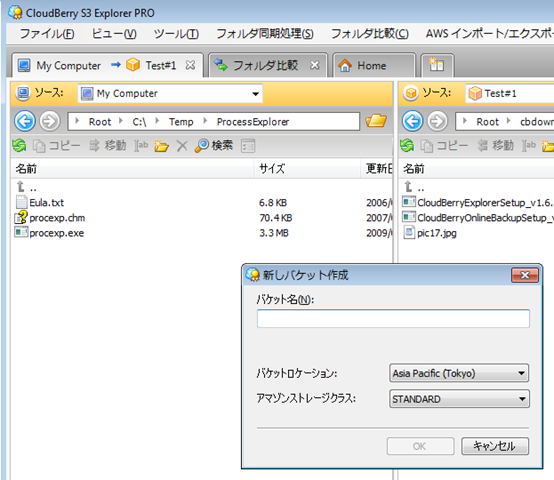Click Temp in the left path bar

click(181, 122)
